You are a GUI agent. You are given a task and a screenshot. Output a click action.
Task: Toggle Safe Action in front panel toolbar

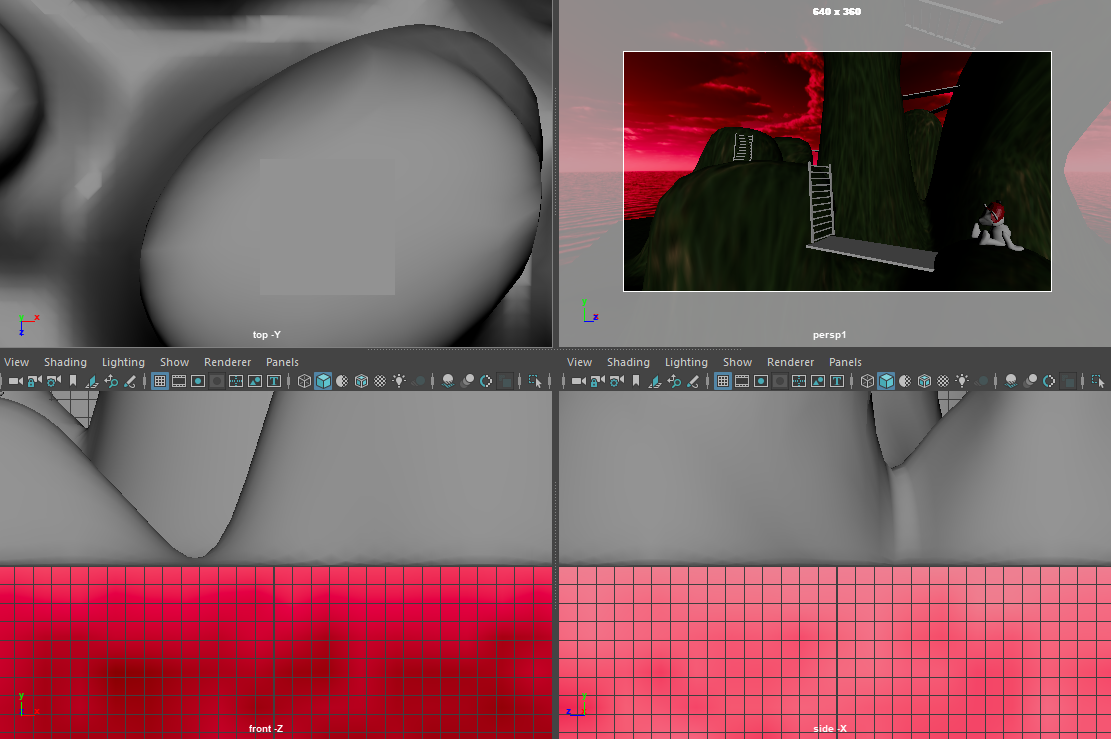(255, 381)
